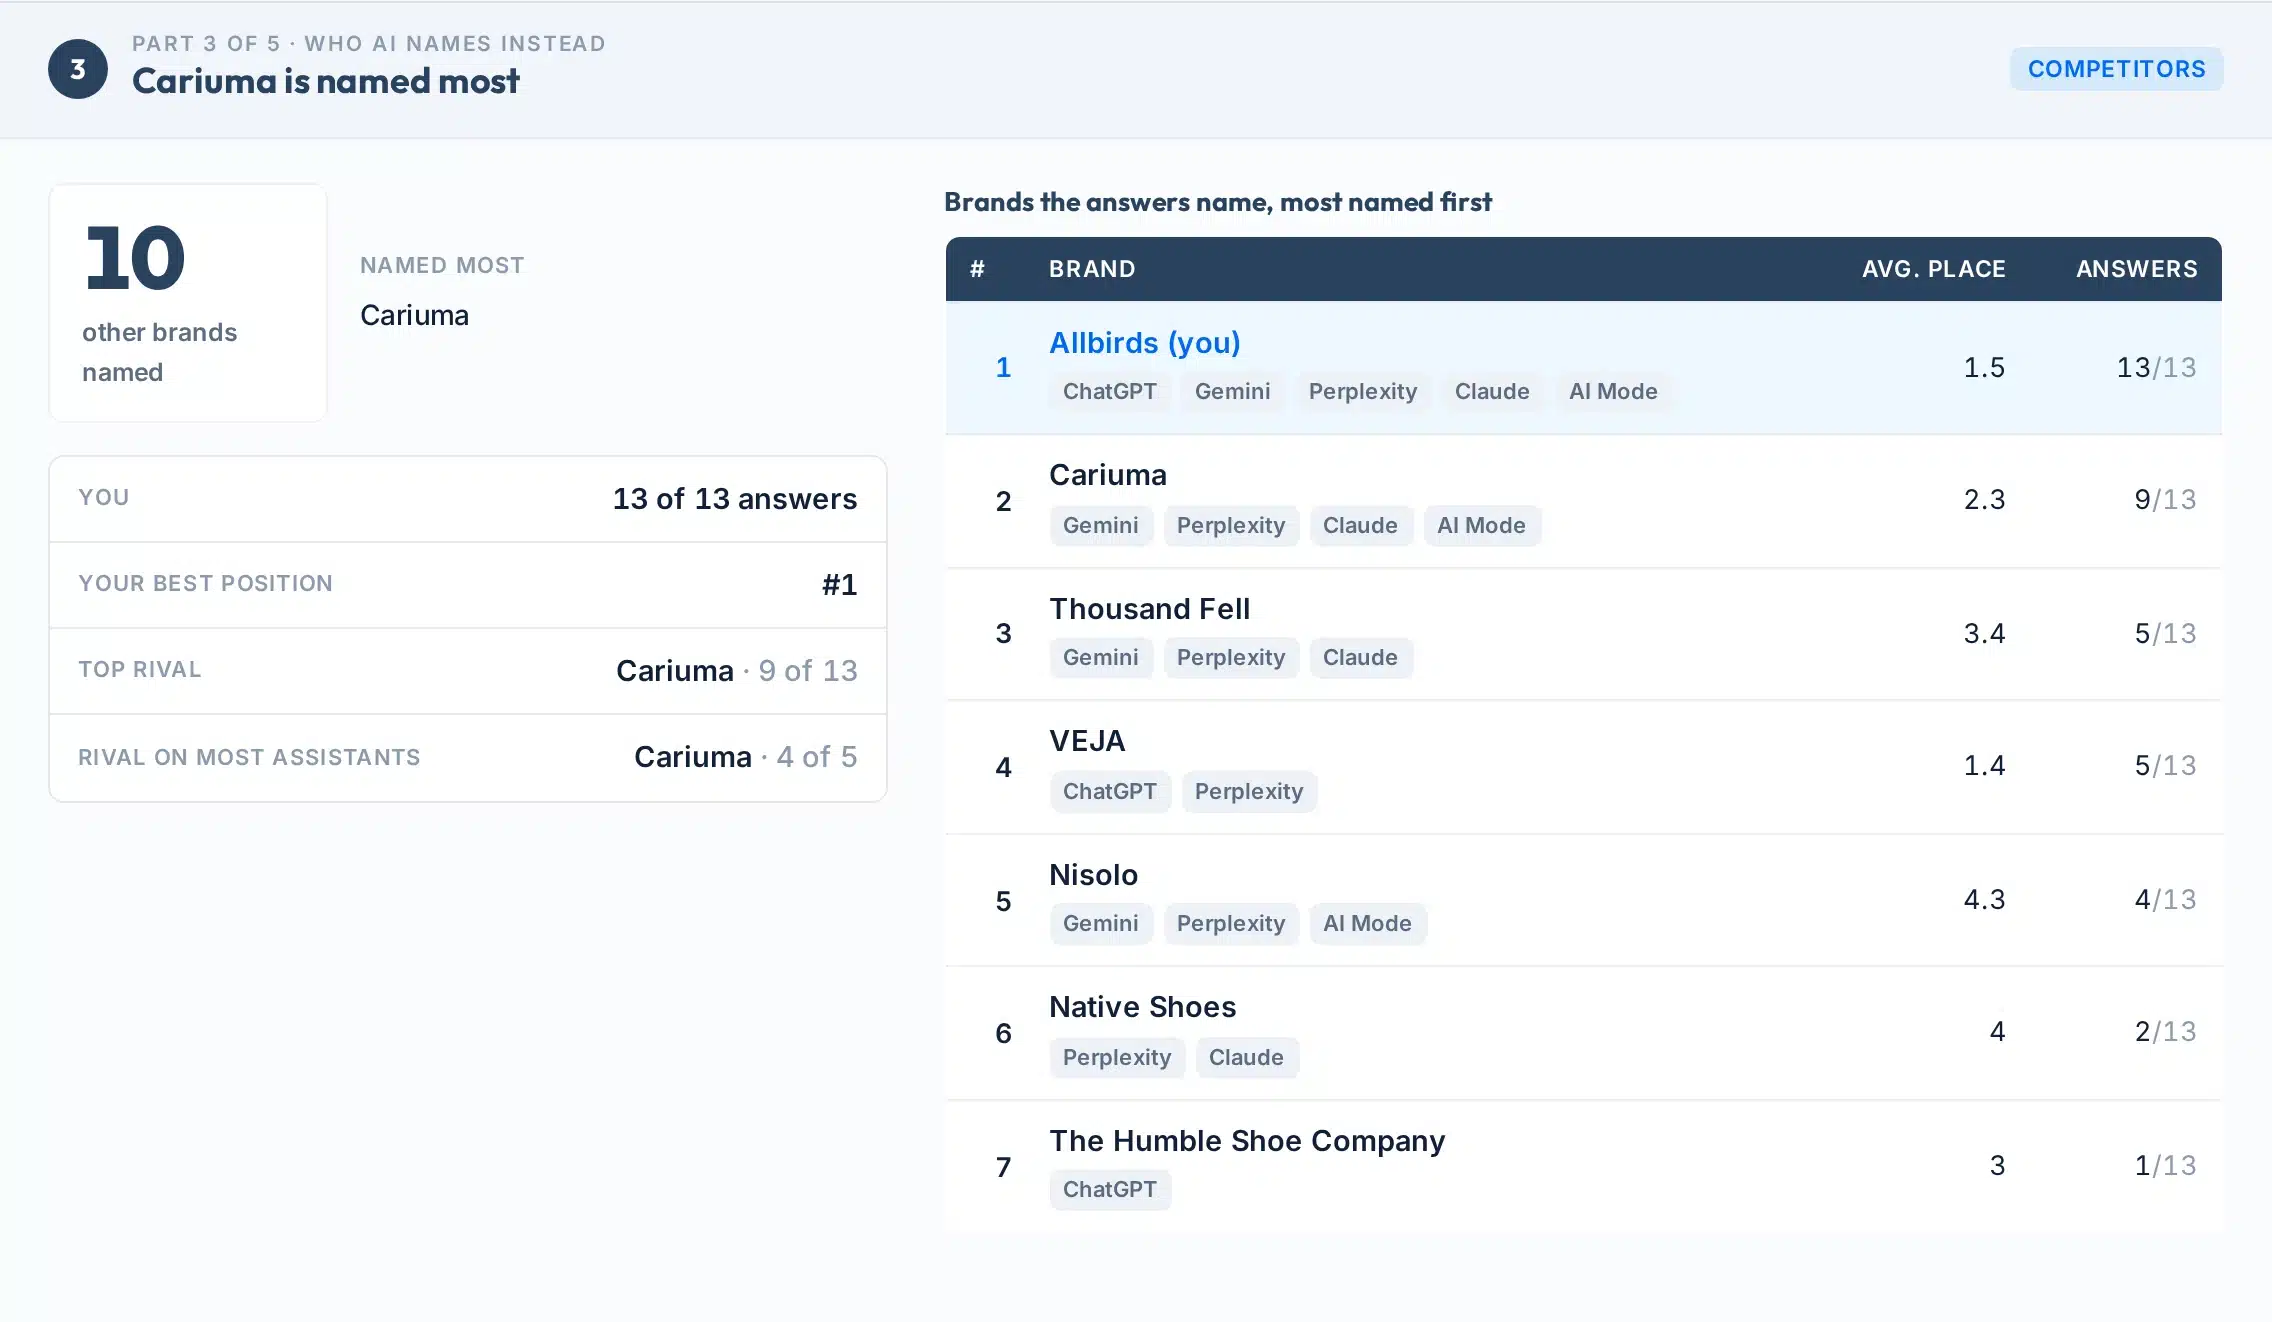This screenshot has width=2272, height=1322.
Task: Select Claude tag under Thousand Fell
Action: pyautogui.click(x=1360, y=658)
